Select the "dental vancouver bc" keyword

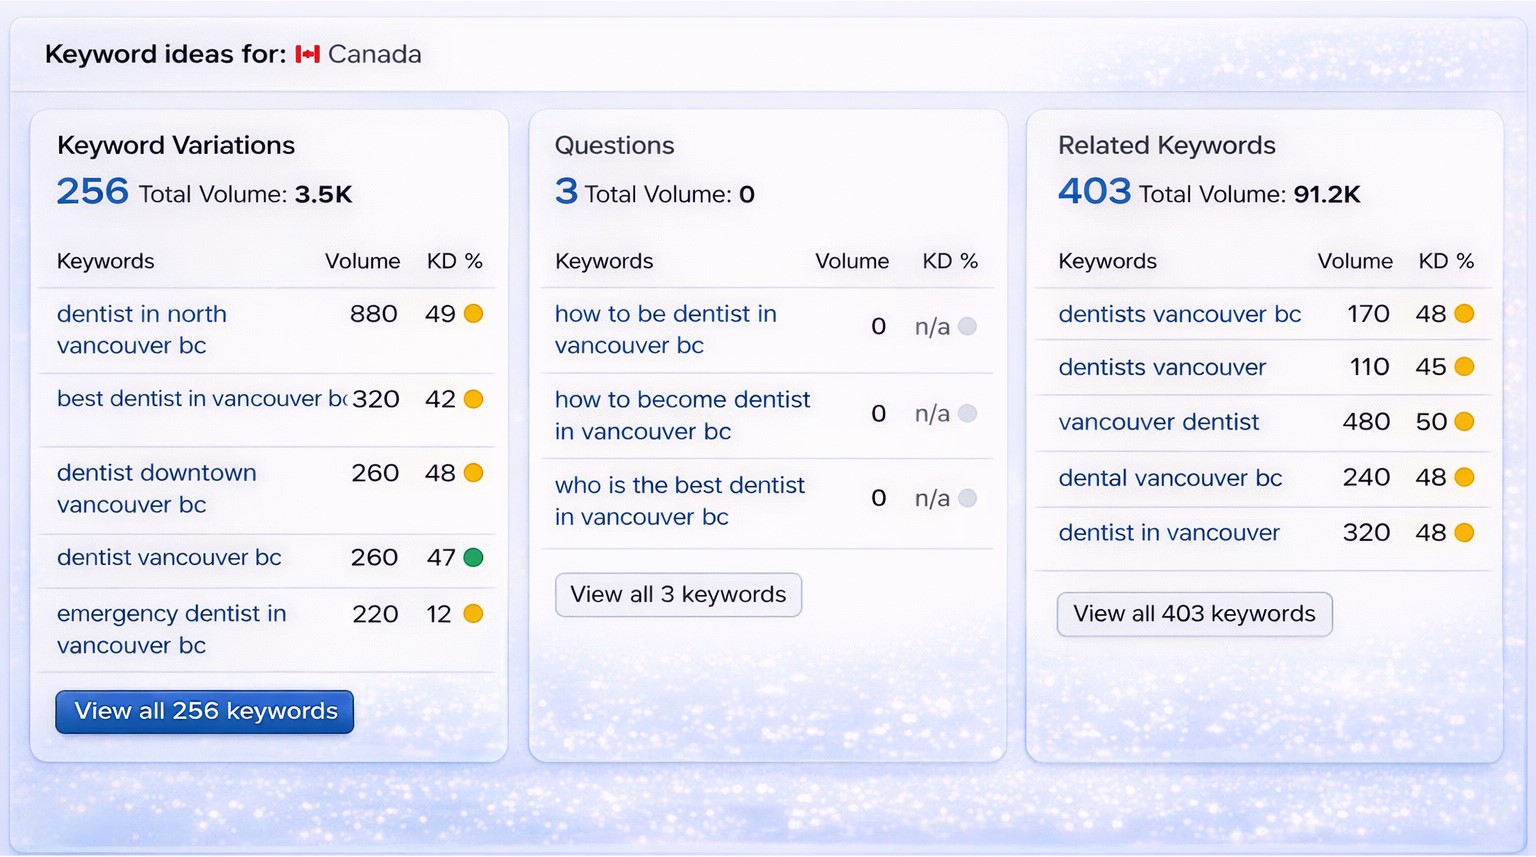coord(1171,478)
